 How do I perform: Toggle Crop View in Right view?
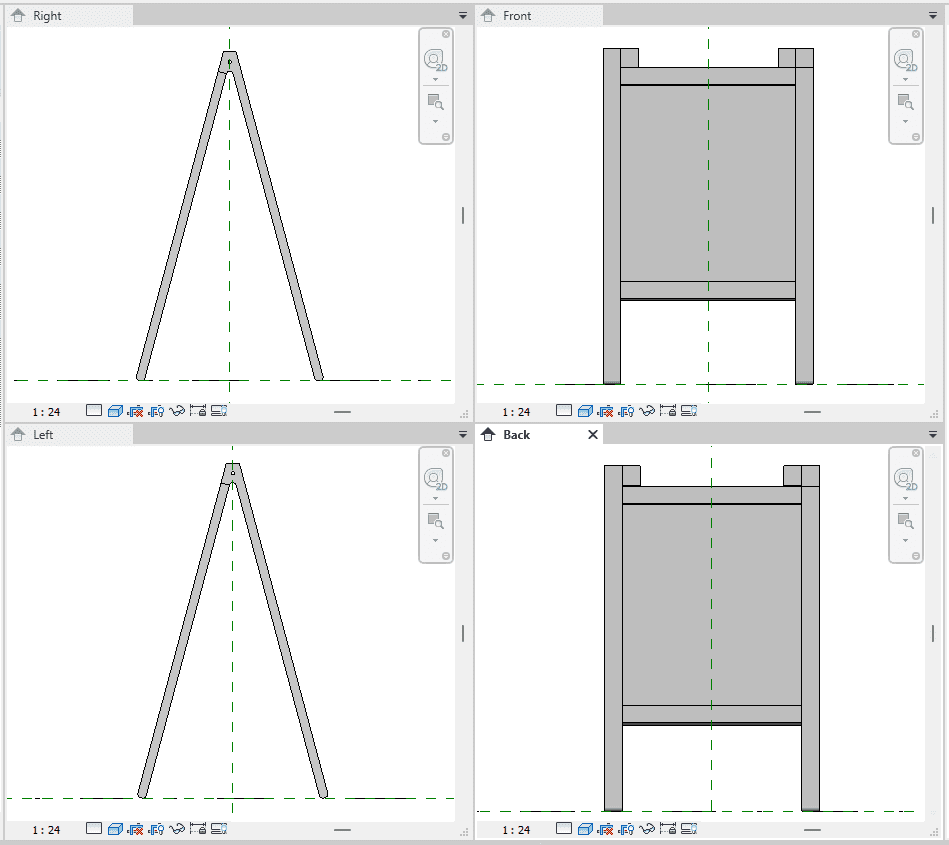tap(136, 410)
